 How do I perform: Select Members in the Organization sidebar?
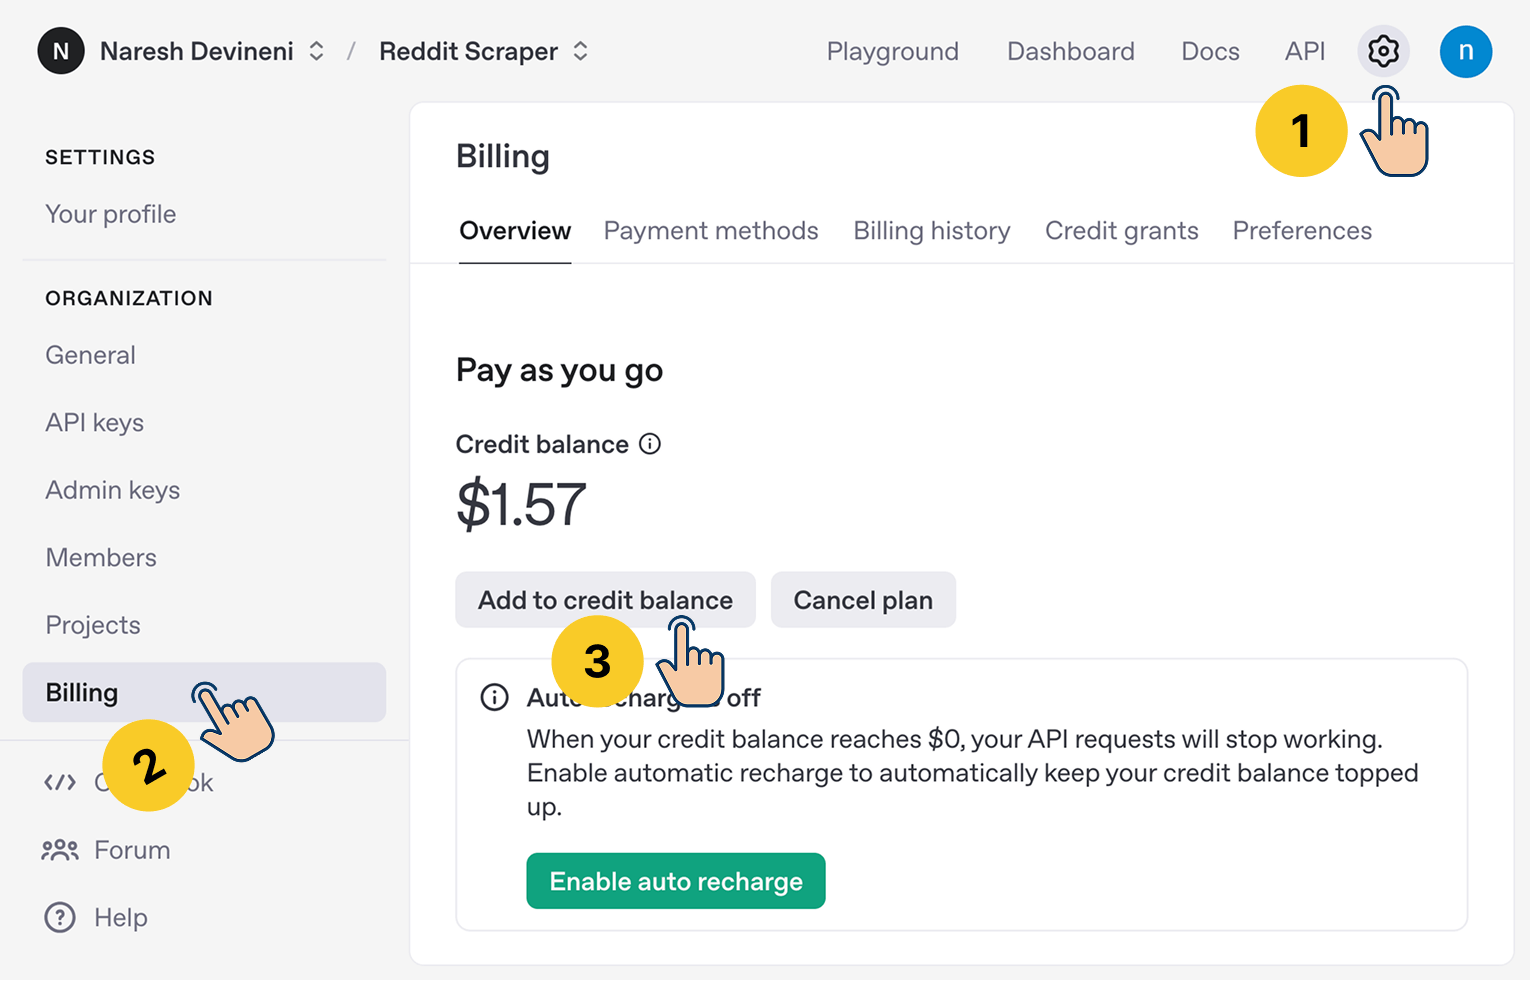pyautogui.click(x=100, y=557)
